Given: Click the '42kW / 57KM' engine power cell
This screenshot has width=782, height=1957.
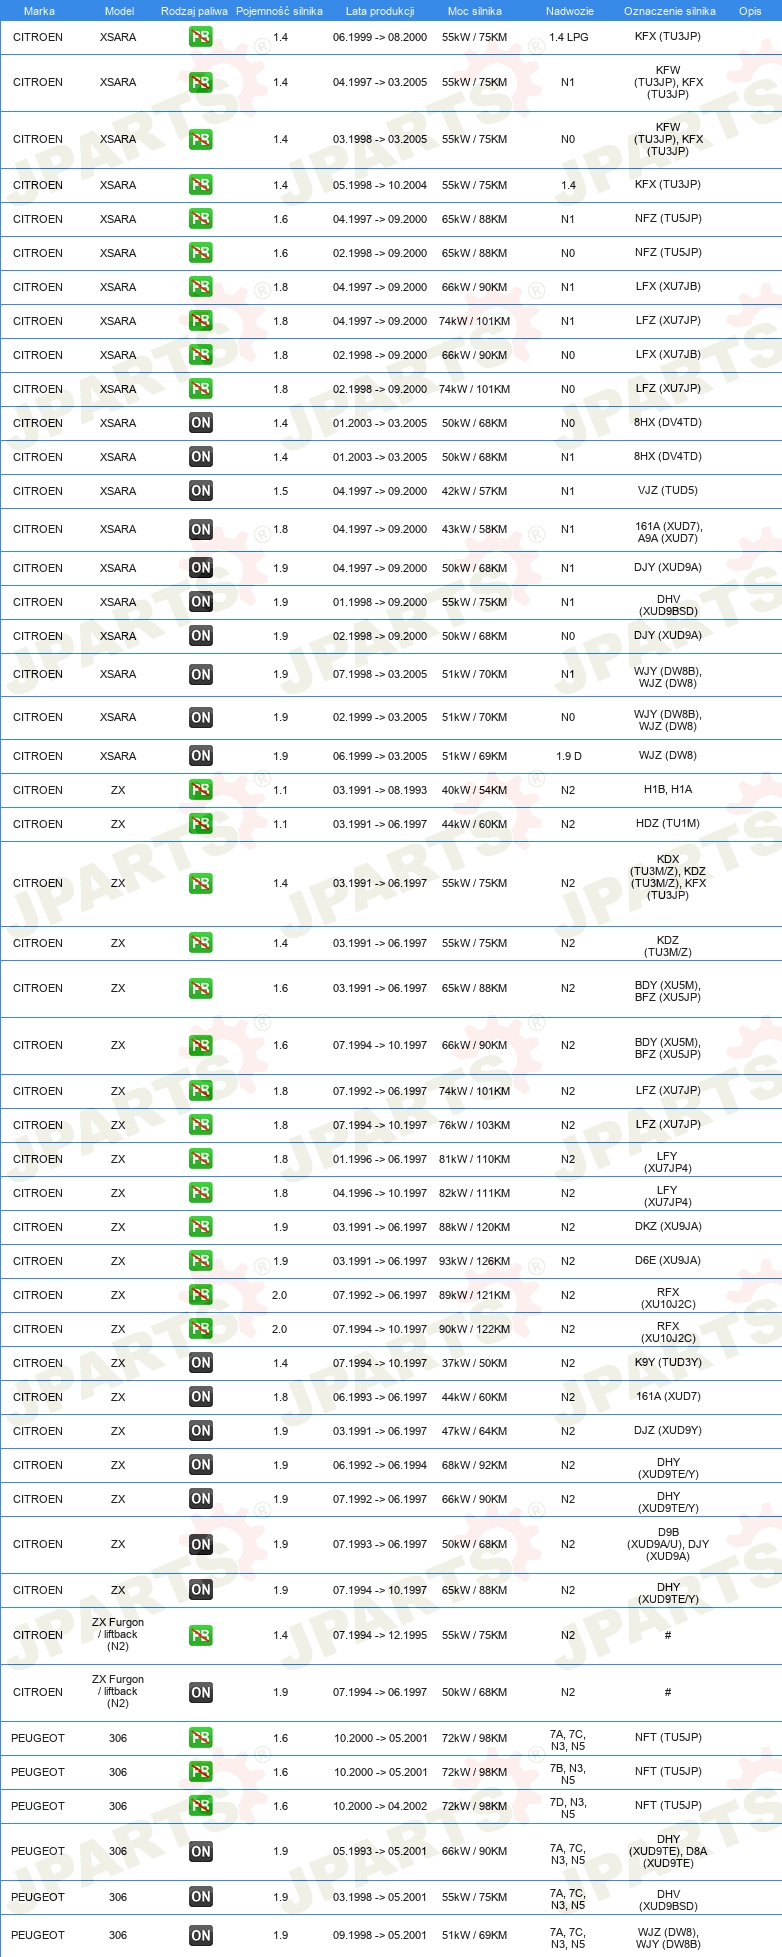Looking at the screenshot, I should click(475, 491).
